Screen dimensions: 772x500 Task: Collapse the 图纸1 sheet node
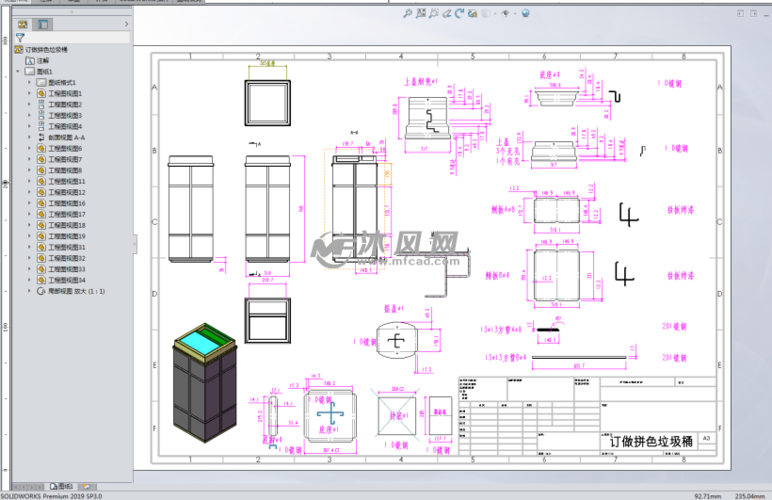18,71
